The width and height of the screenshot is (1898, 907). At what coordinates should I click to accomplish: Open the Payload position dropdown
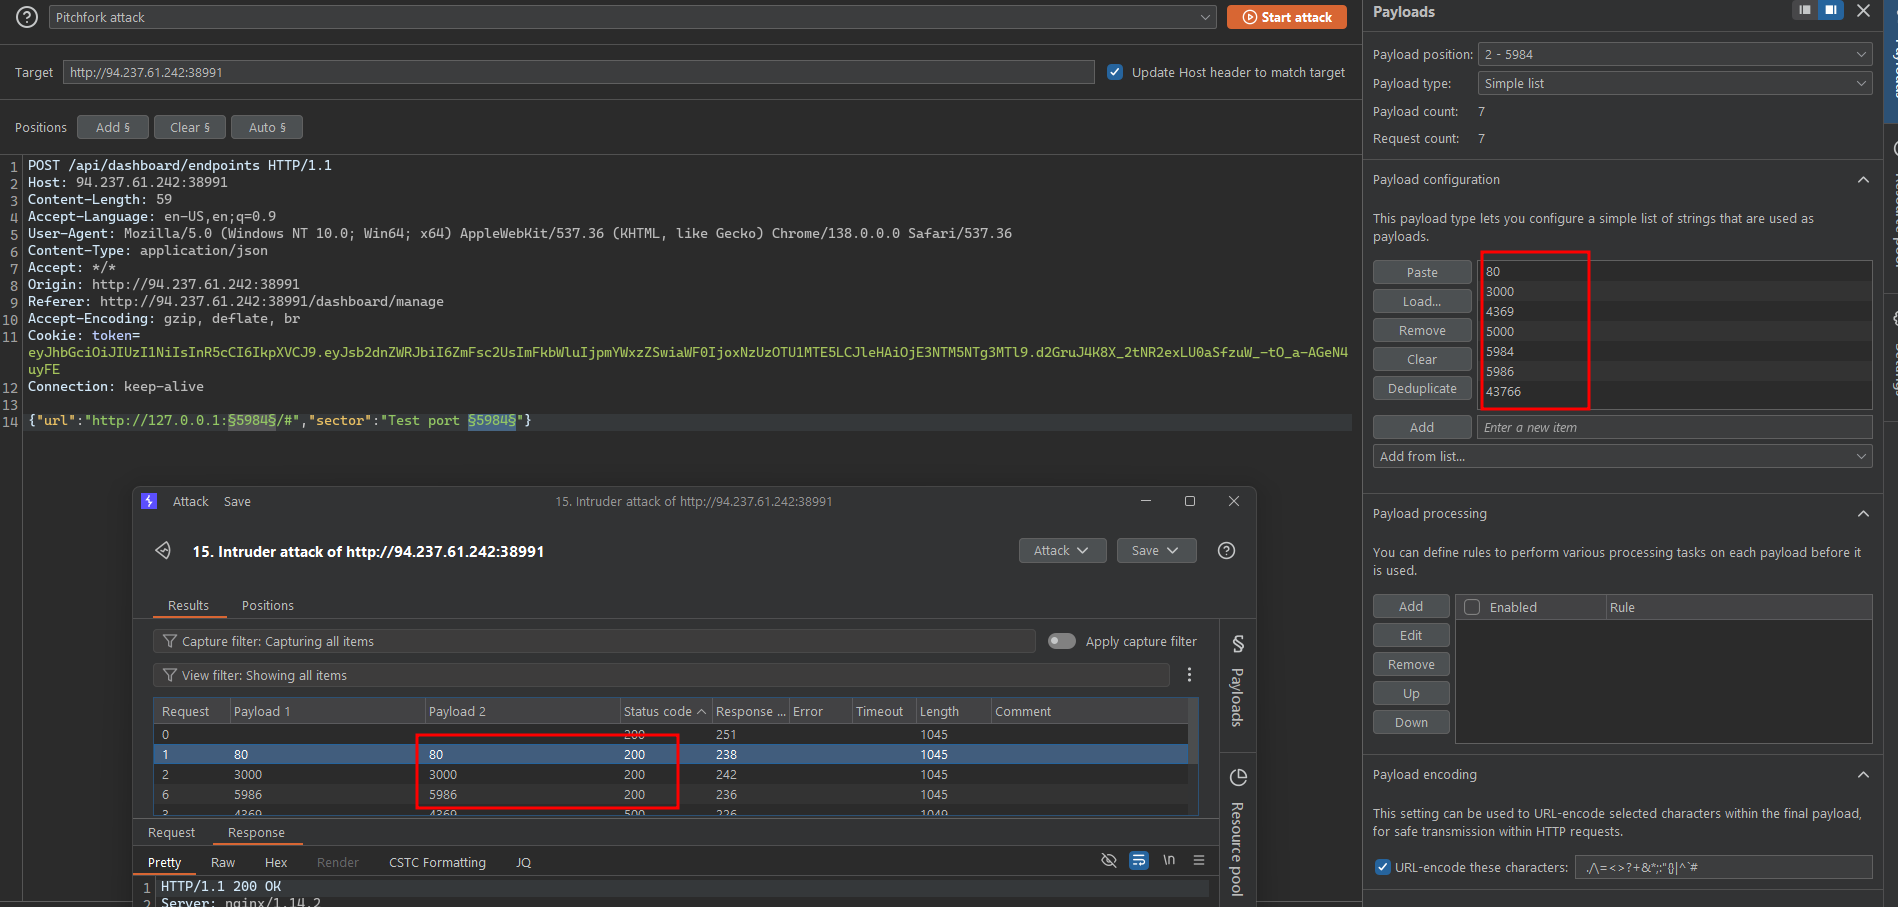(1675, 54)
